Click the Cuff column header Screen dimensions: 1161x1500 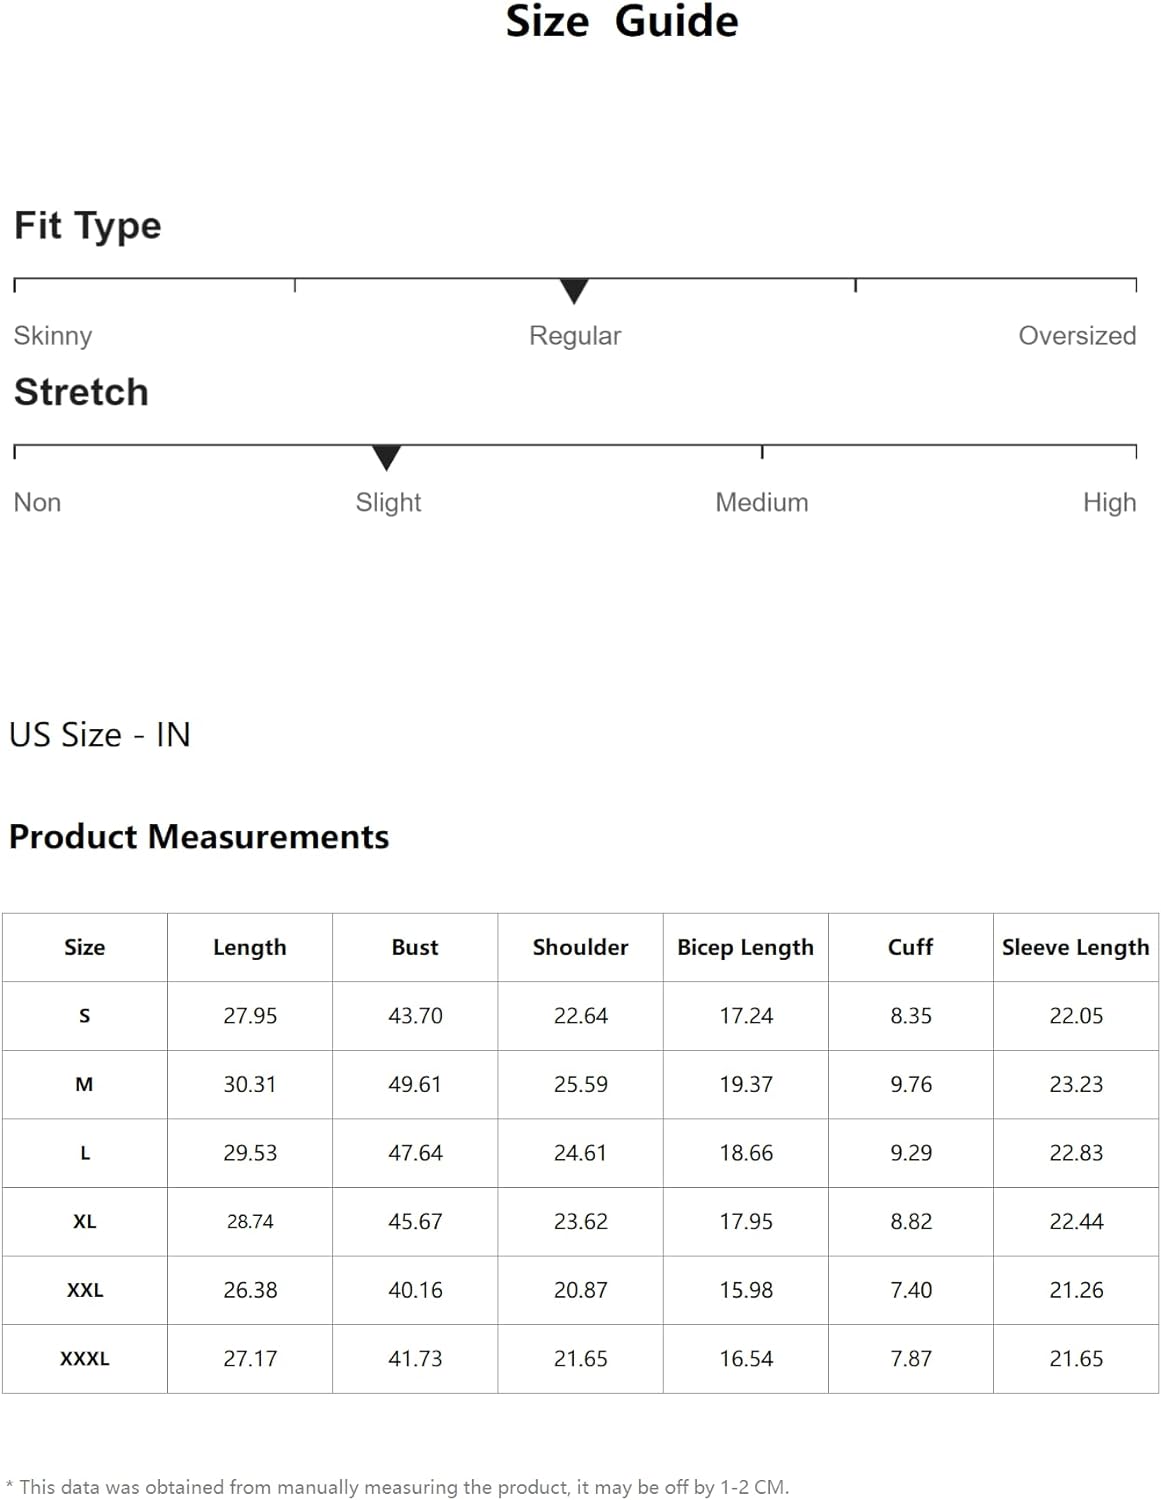tap(911, 947)
